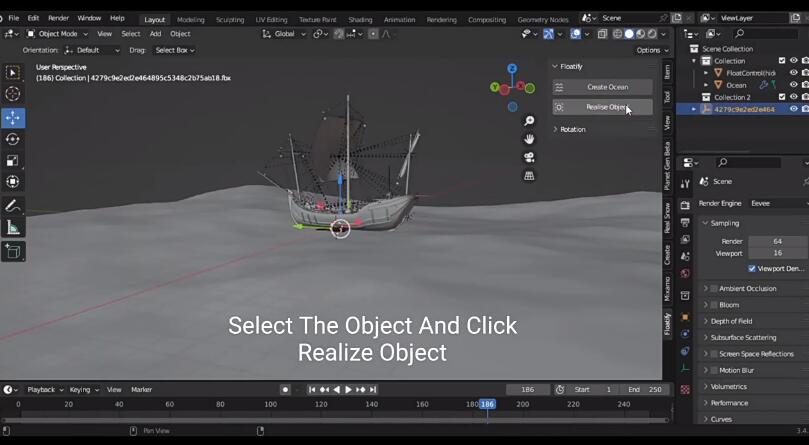Expand the Depth of Field panel
The height and width of the screenshot is (445, 809).
[x=731, y=321]
